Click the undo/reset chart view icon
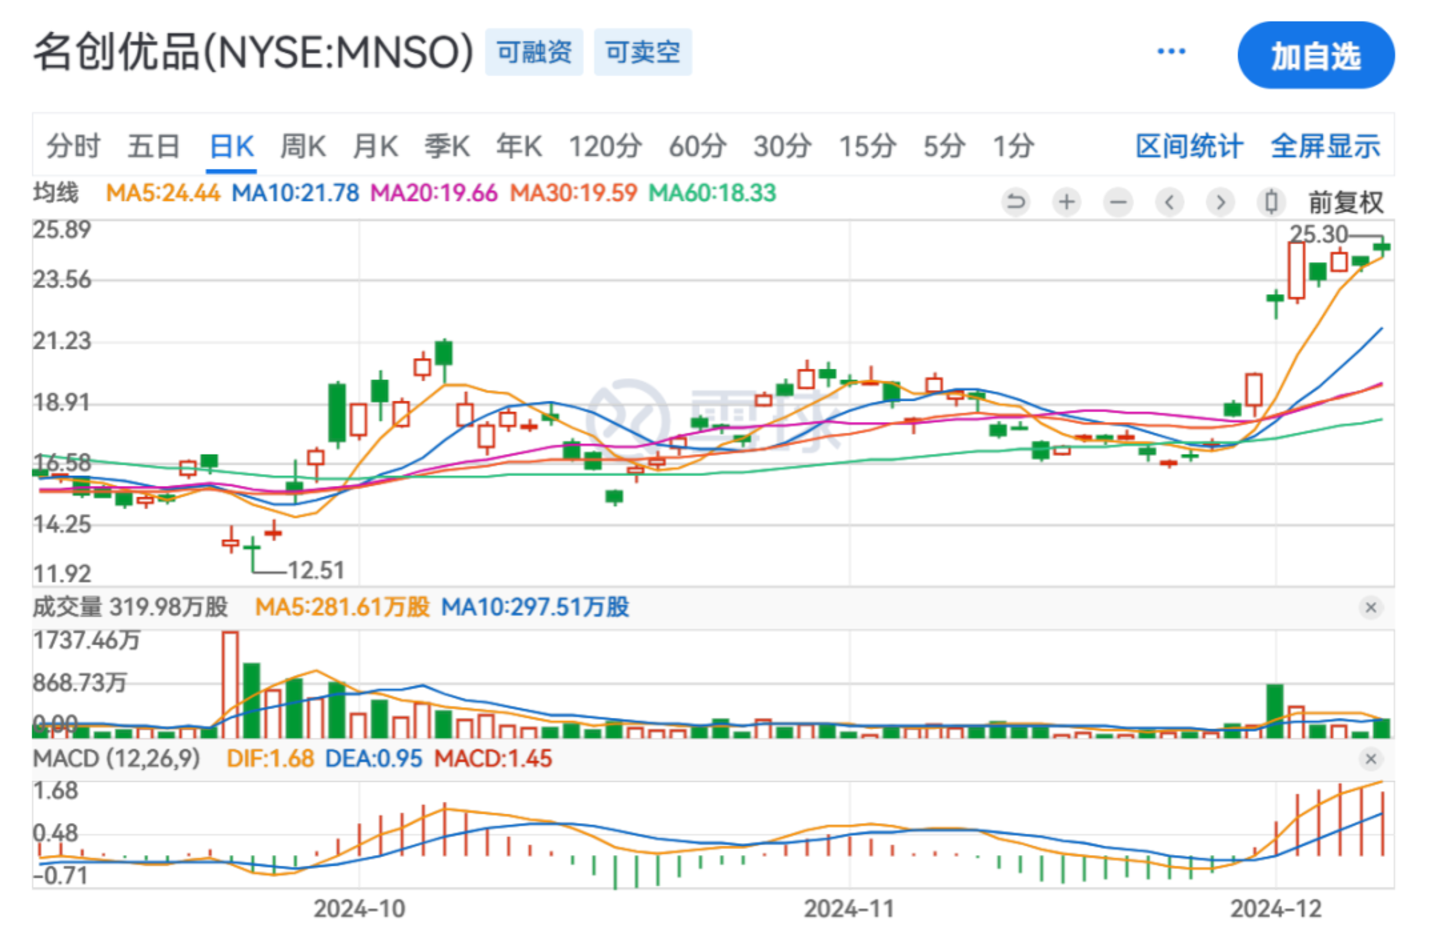 coord(1015,203)
